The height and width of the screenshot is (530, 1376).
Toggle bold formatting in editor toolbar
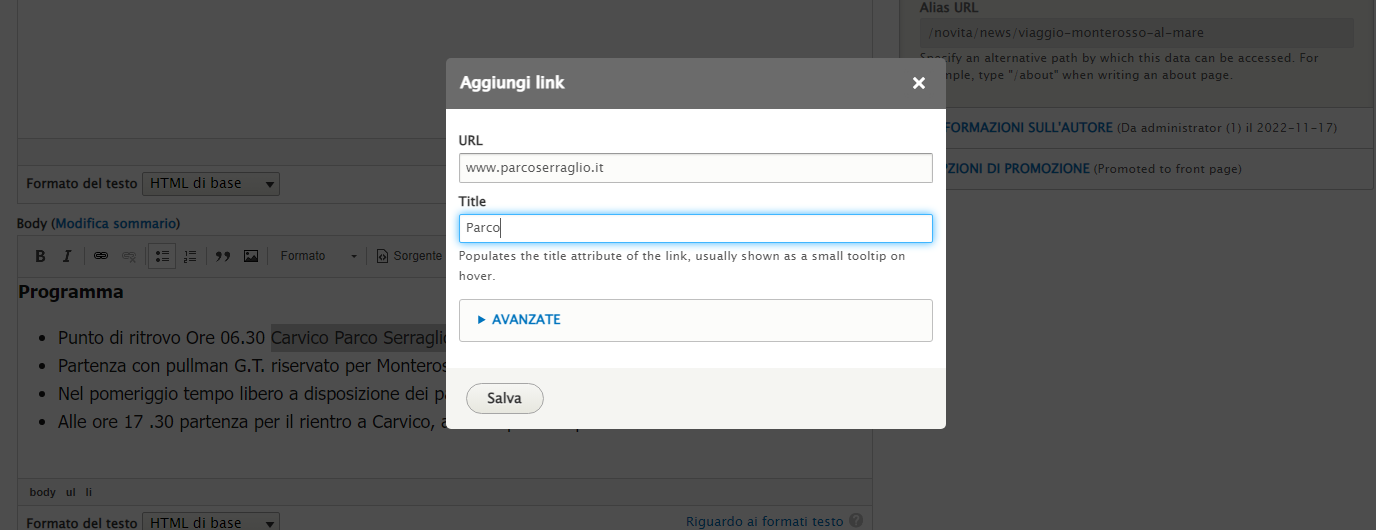(x=41, y=256)
